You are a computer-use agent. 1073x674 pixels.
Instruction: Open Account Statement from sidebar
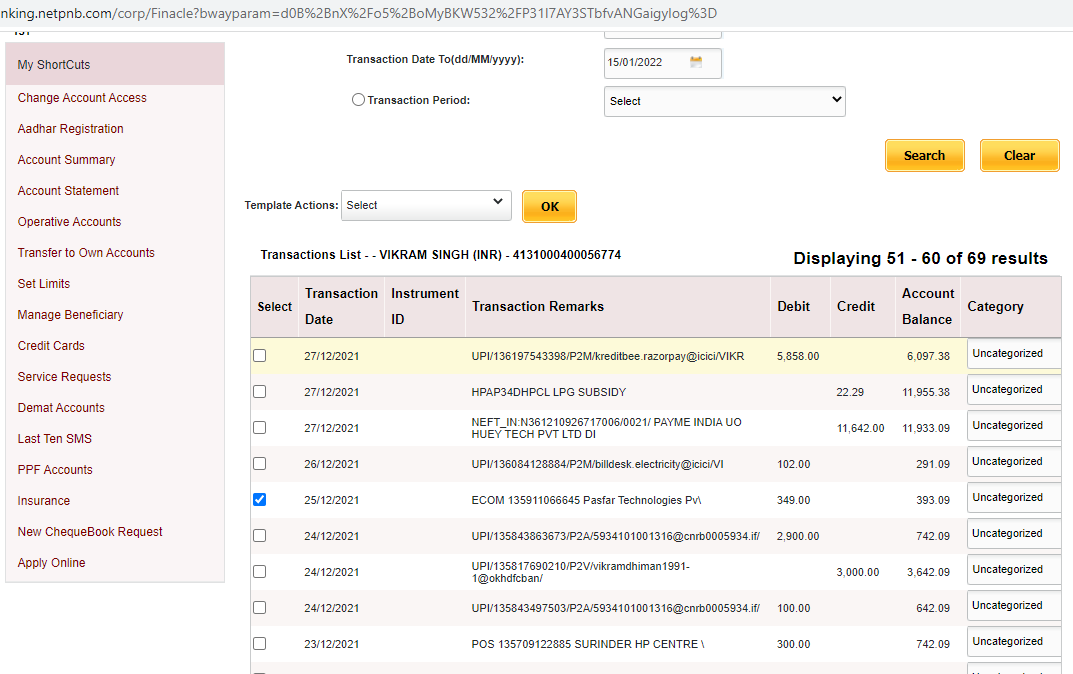point(68,191)
